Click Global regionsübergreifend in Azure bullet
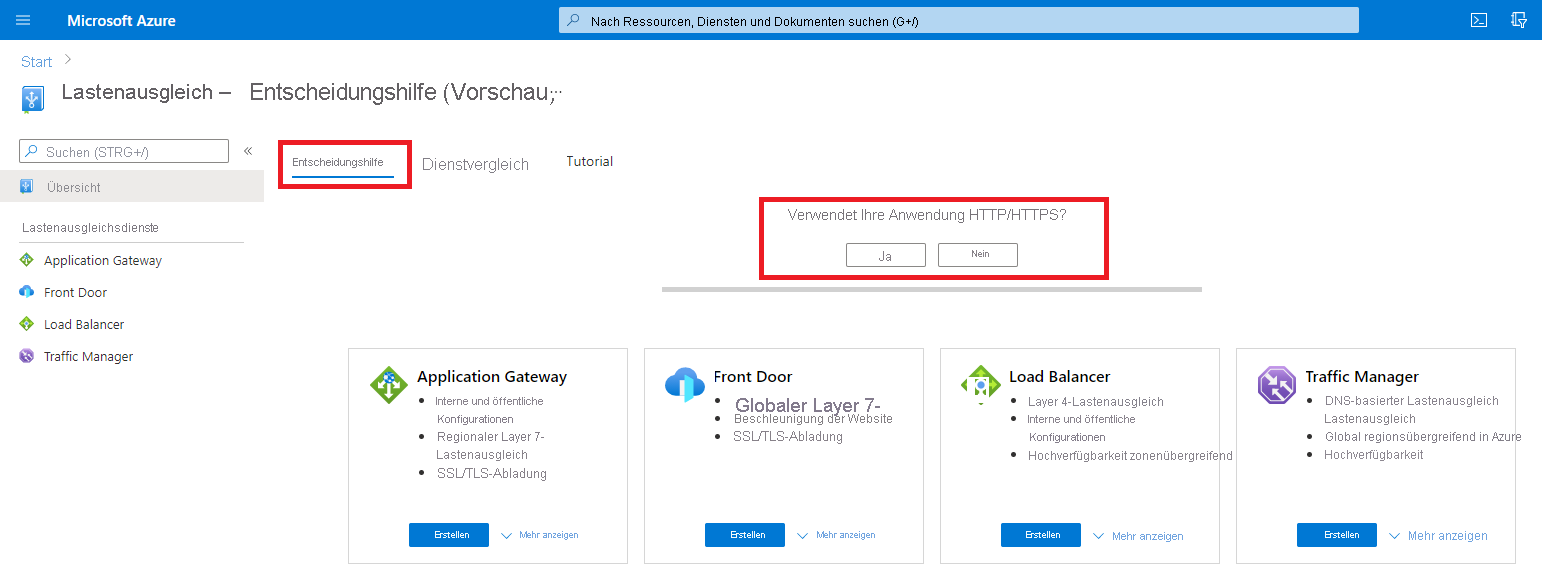This screenshot has height=586, width=1542. pos(1423,437)
